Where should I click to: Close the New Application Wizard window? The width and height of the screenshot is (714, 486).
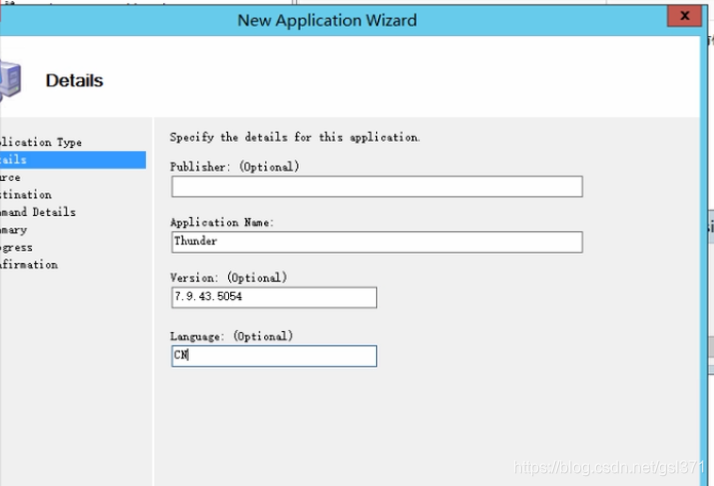(x=684, y=16)
